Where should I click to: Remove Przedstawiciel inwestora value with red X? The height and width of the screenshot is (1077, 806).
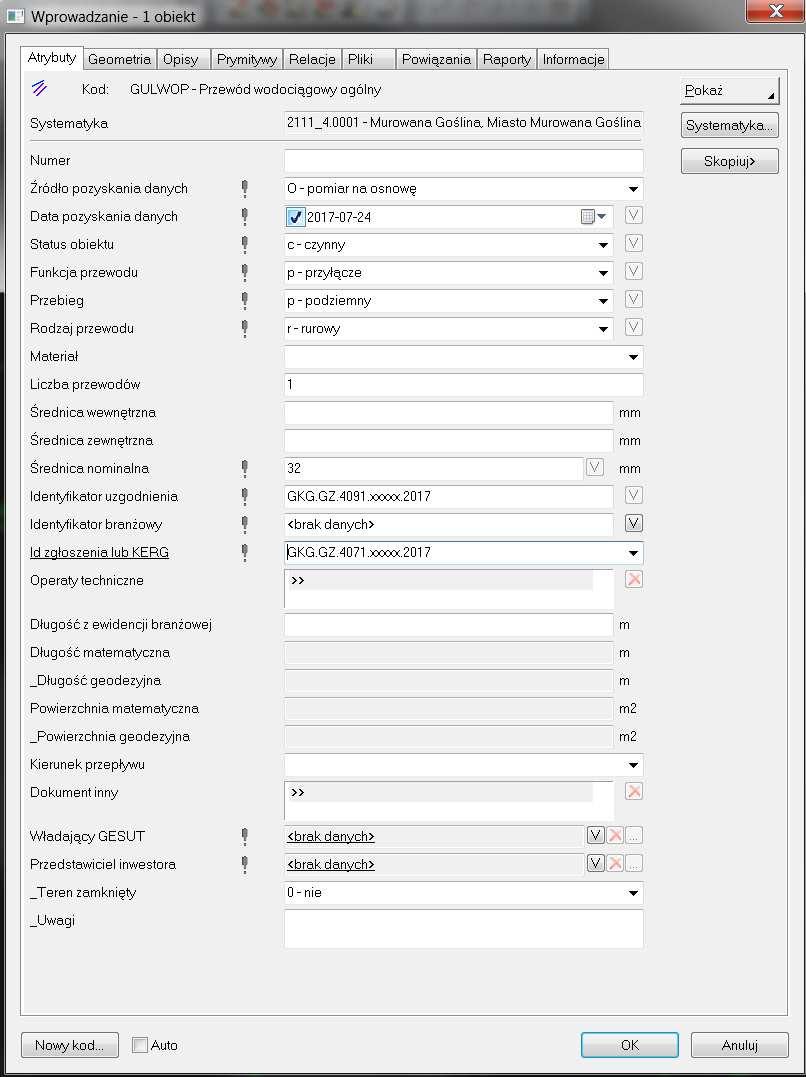click(615, 863)
